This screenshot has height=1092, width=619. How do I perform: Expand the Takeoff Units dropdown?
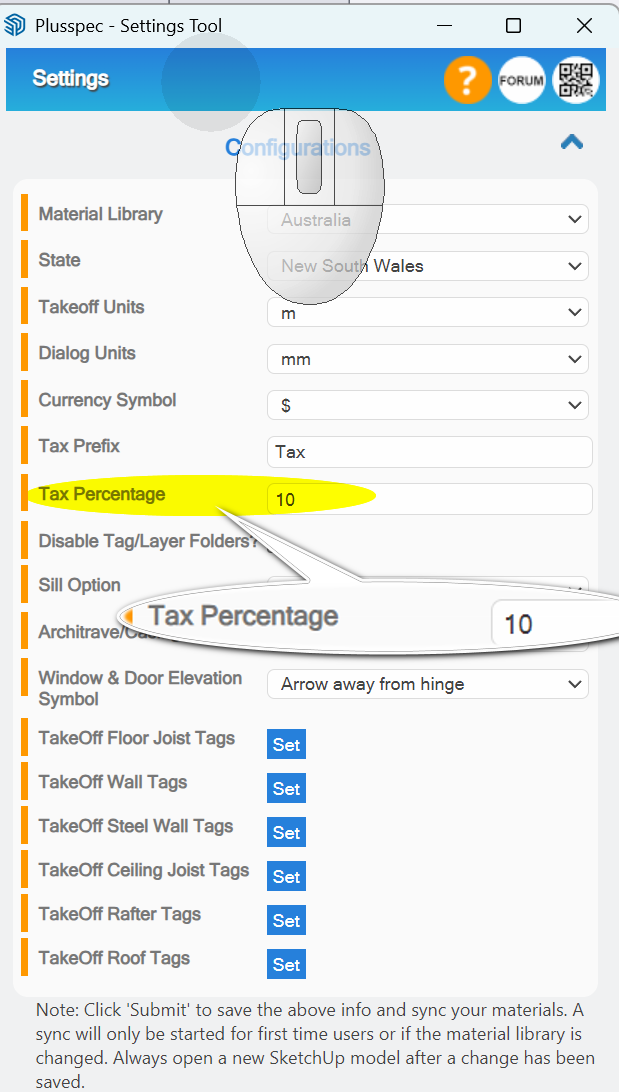(x=428, y=313)
